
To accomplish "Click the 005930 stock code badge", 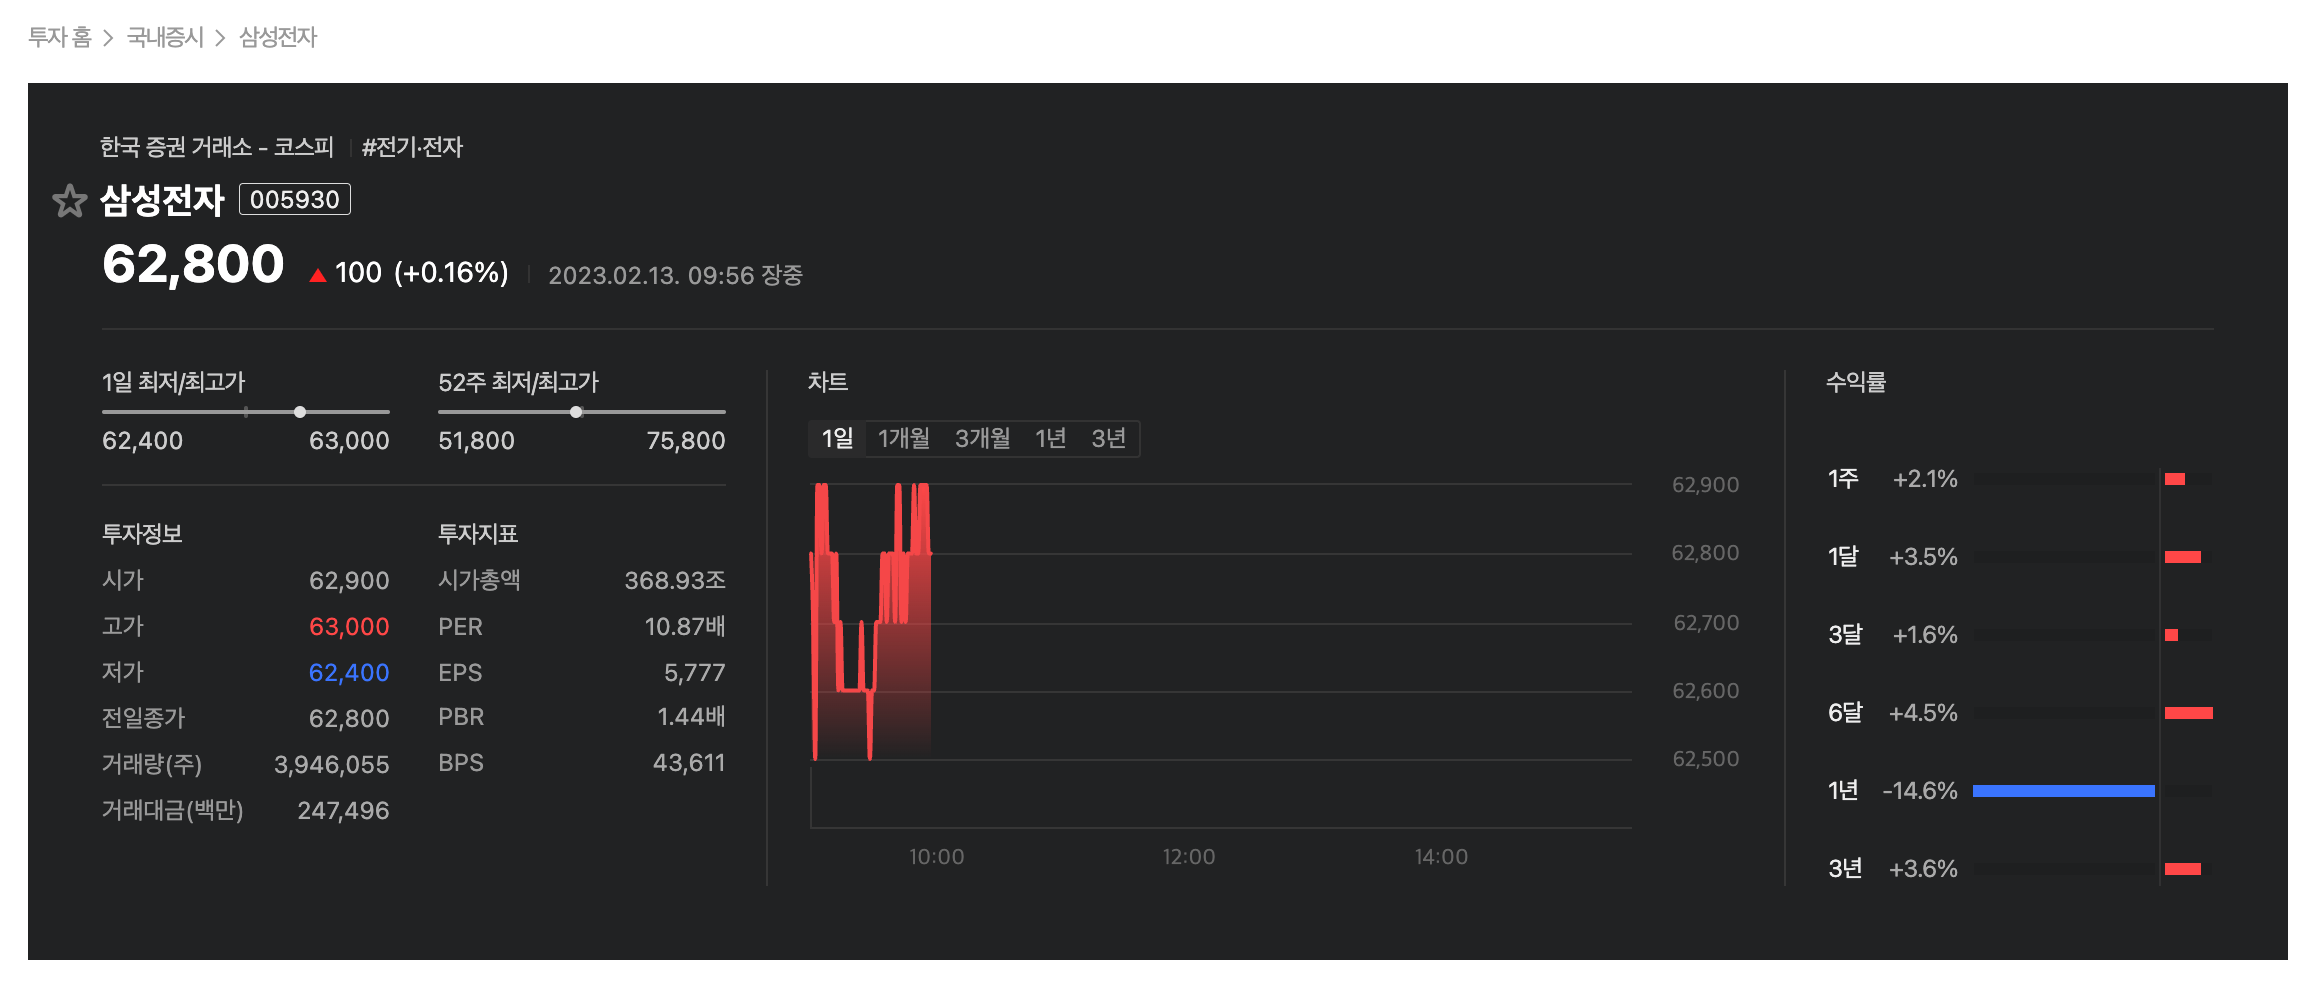I will tap(295, 199).
